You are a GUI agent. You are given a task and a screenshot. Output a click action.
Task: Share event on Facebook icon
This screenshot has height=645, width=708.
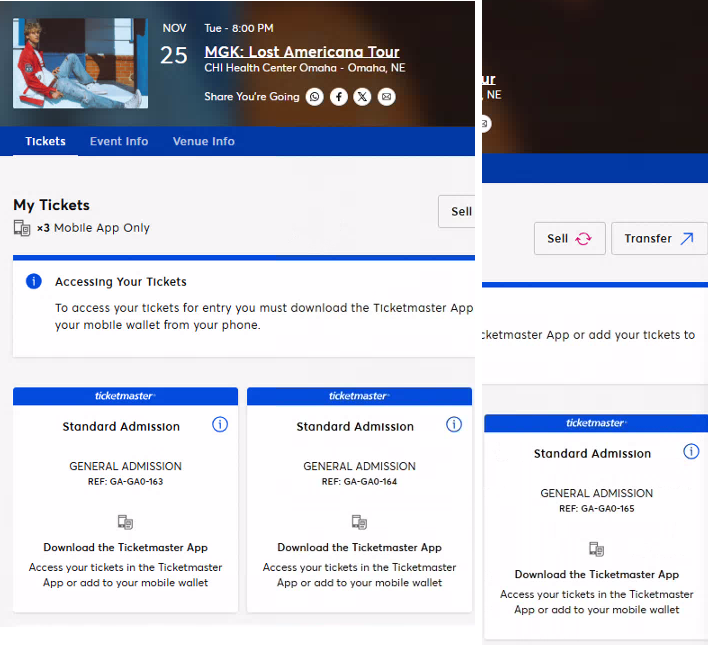point(339,97)
